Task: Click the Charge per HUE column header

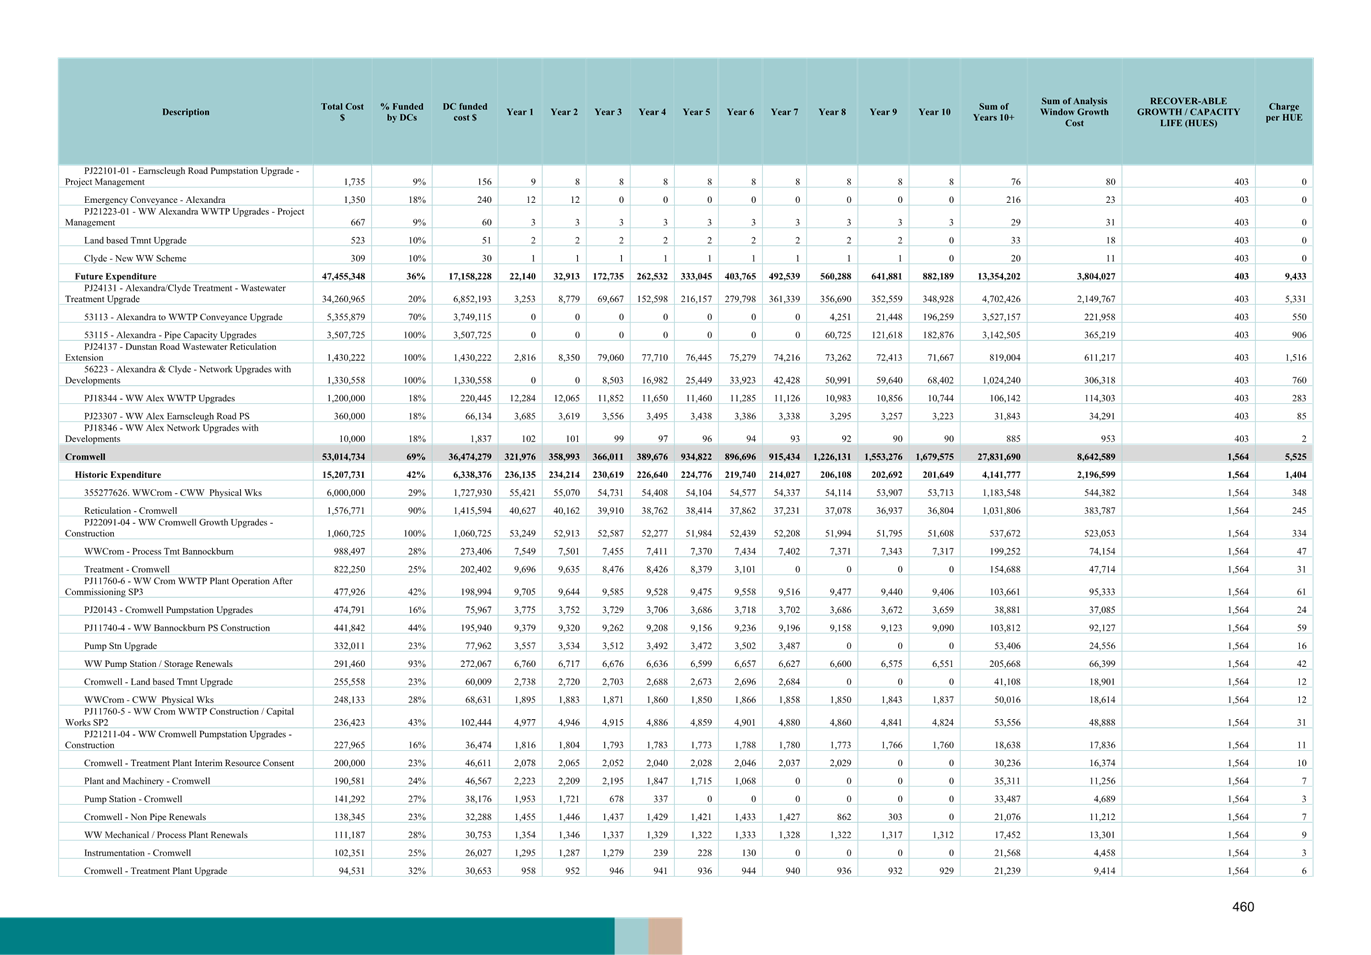Action: (1283, 112)
